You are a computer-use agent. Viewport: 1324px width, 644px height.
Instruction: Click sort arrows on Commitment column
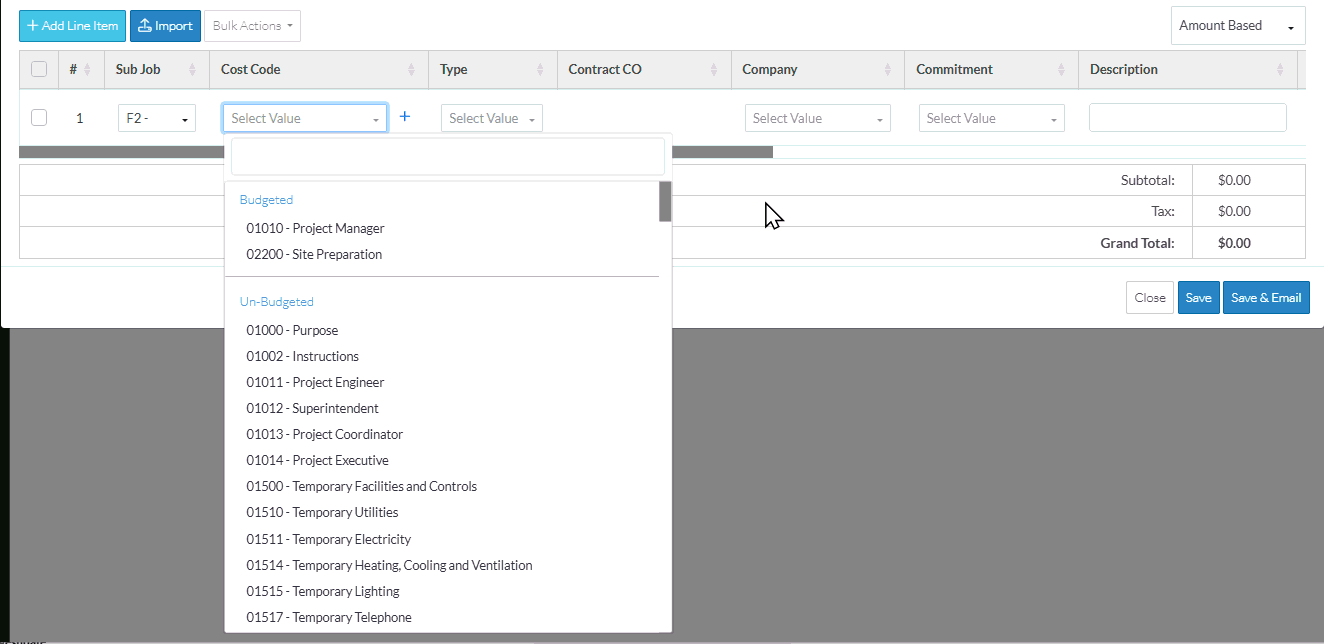pyautogui.click(x=1061, y=70)
